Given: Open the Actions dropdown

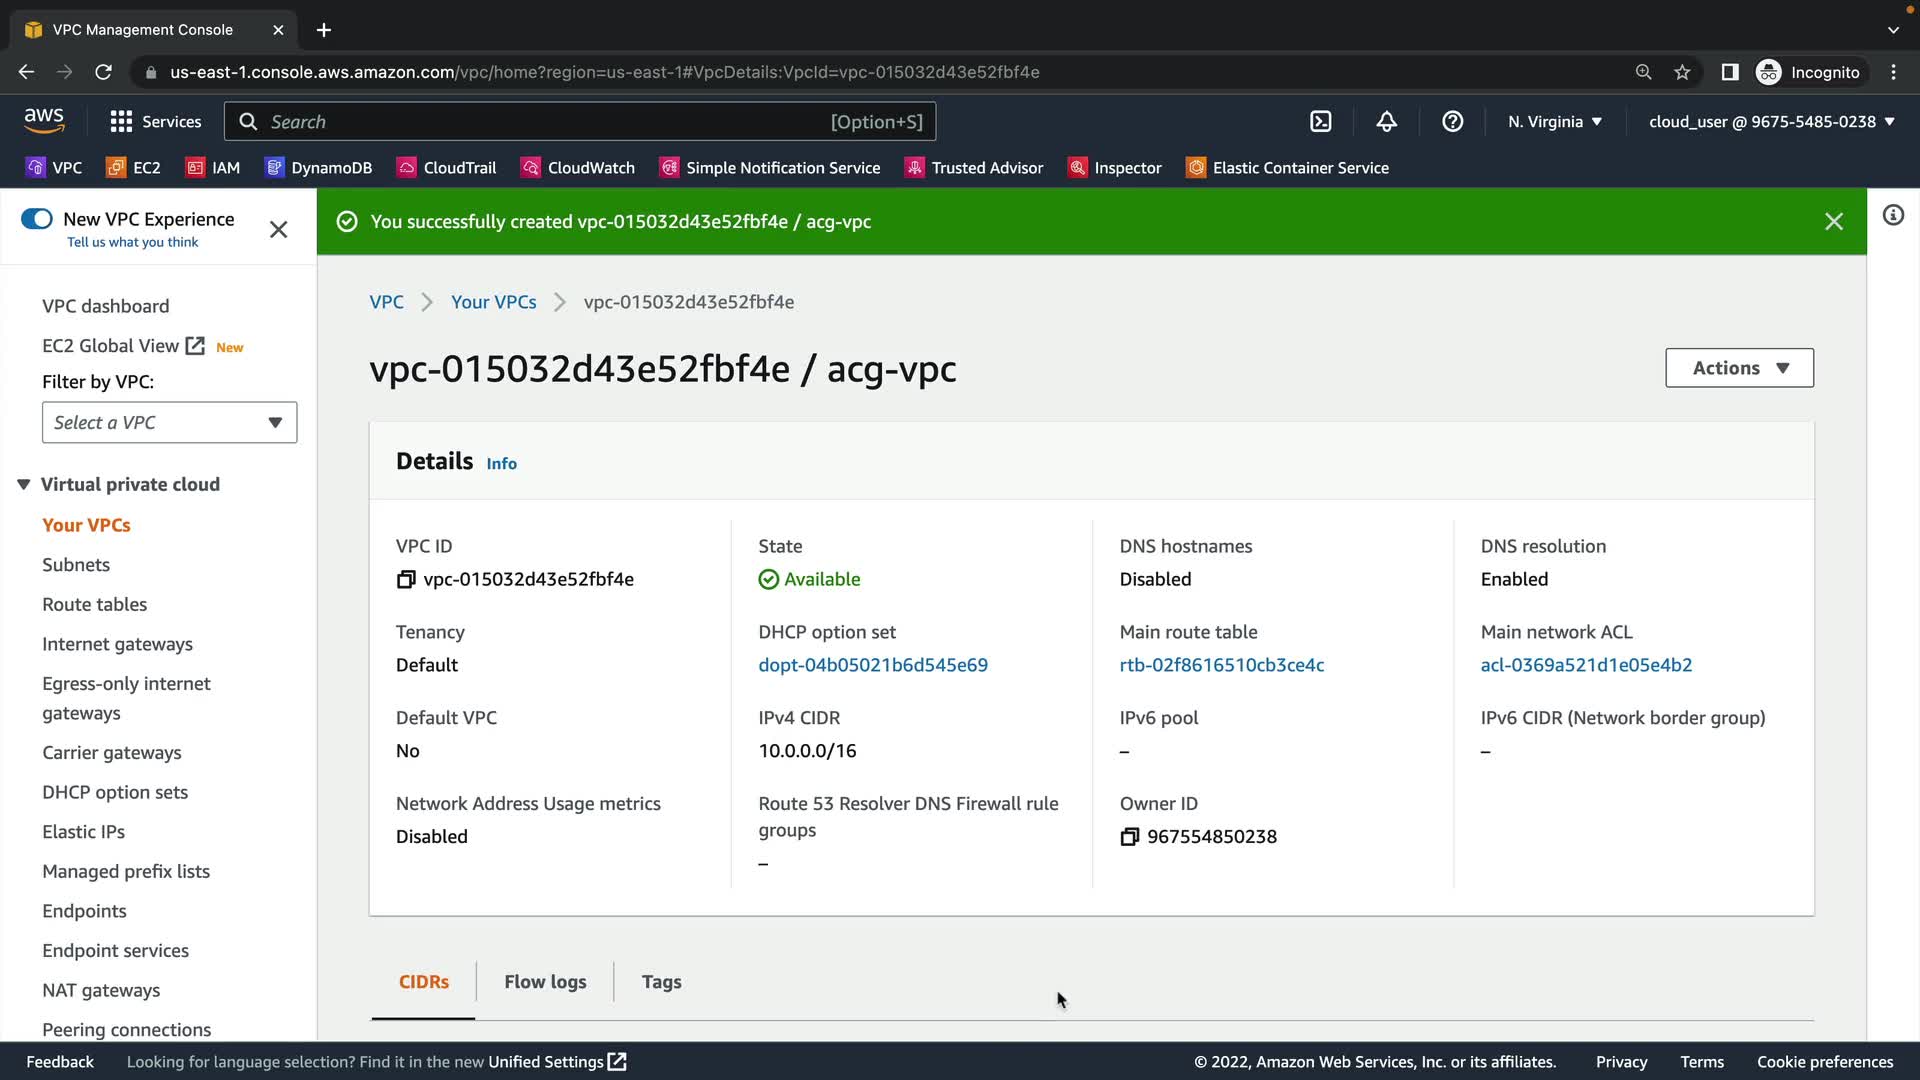Looking at the screenshot, I should (1739, 368).
